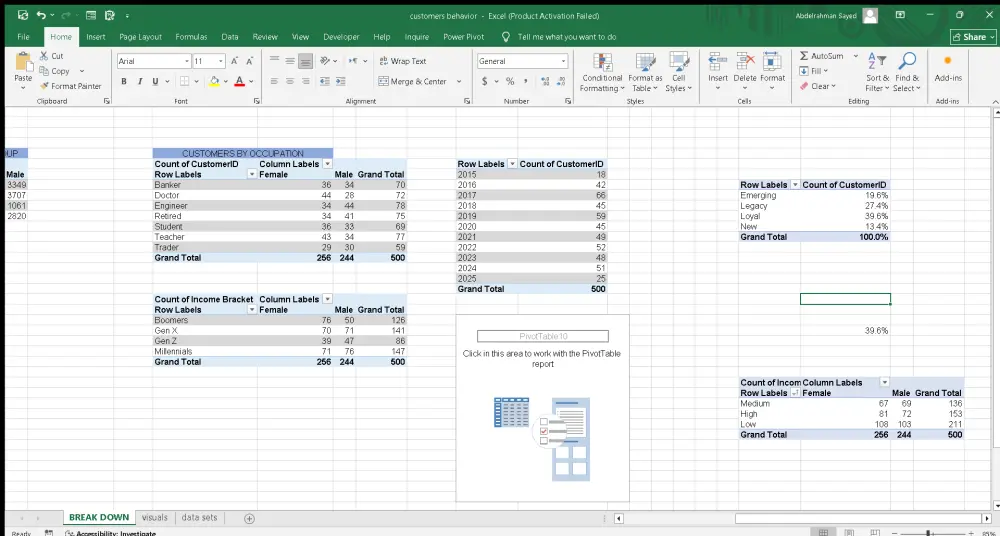This screenshot has height=536, width=1000.
Task: Select the Format Painter tool
Action: [x=70, y=86]
